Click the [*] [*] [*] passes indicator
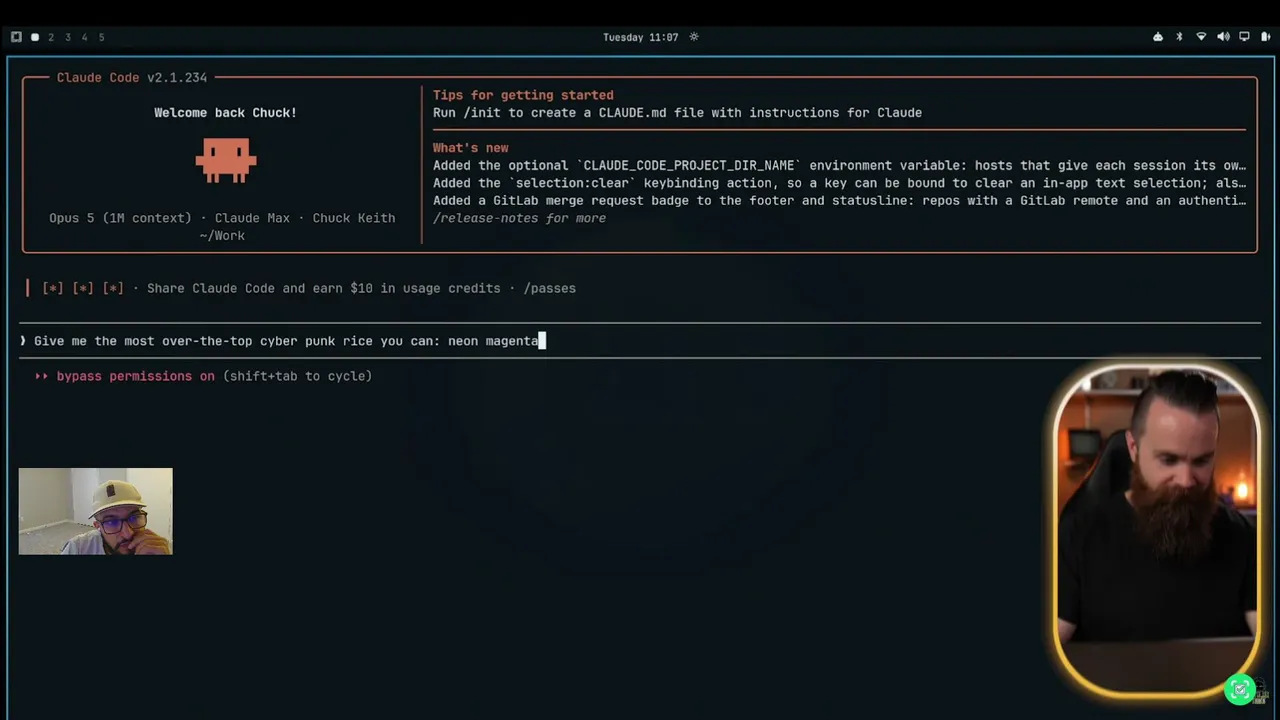Viewport: 1280px width, 720px height. 83,288
